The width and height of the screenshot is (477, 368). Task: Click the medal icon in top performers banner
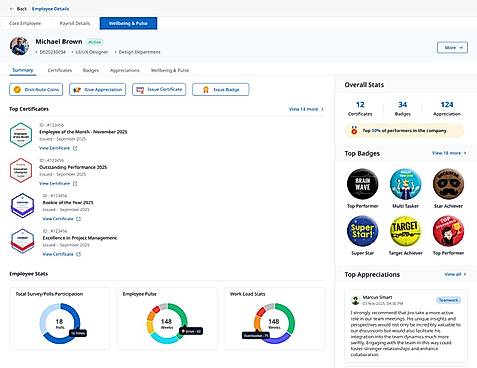pyautogui.click(x=354, y=130)
